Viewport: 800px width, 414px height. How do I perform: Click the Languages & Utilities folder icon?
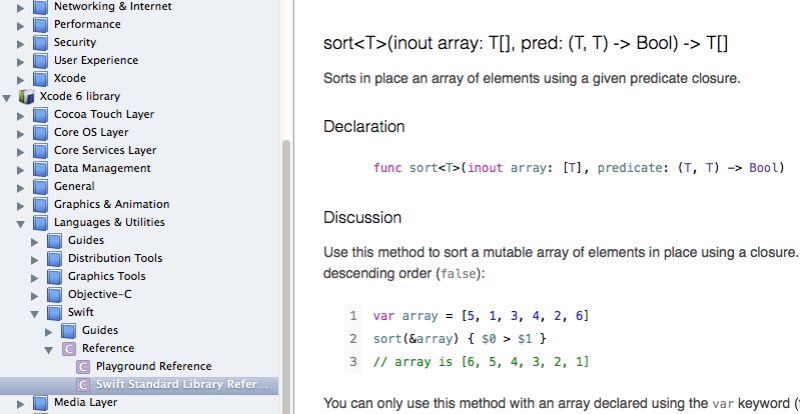40,222
